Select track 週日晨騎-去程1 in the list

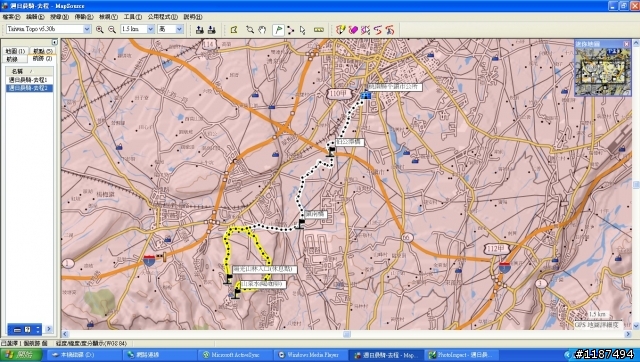click(29, 80)
